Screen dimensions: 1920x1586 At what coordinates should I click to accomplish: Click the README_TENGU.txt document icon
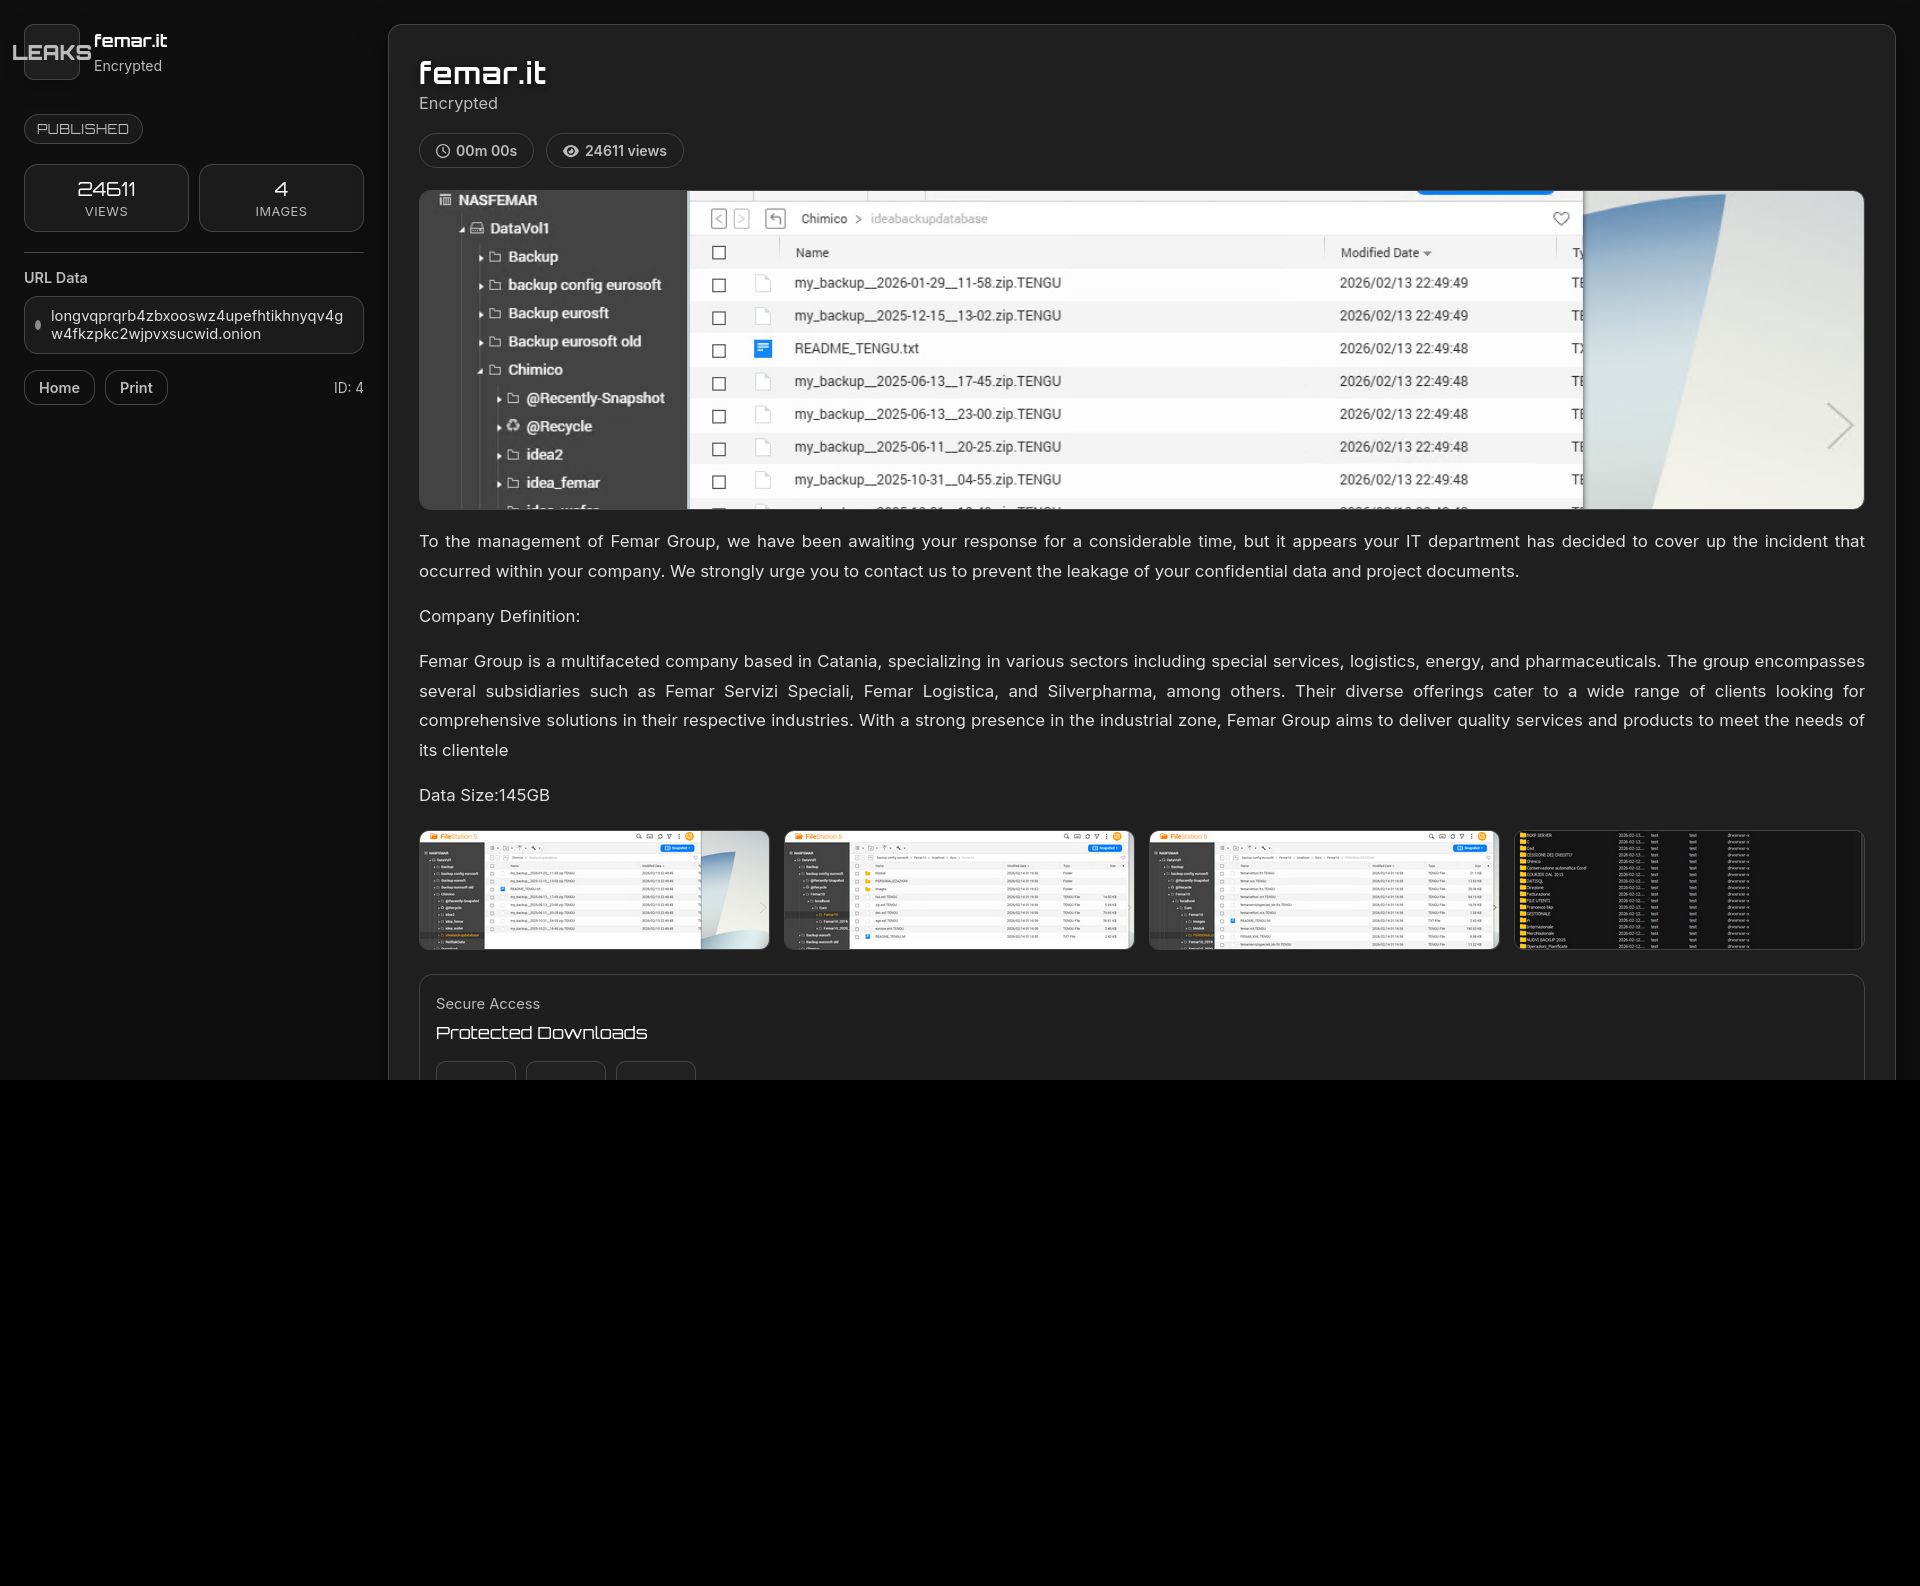tap(763, 348)
